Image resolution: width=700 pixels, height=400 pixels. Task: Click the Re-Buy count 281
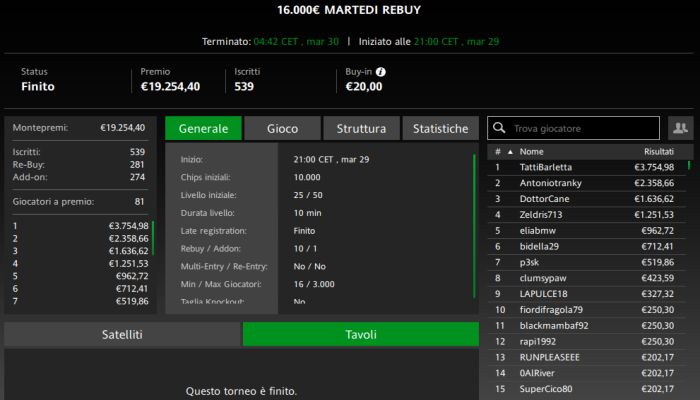pyautogui.click(x=137, y=165)
